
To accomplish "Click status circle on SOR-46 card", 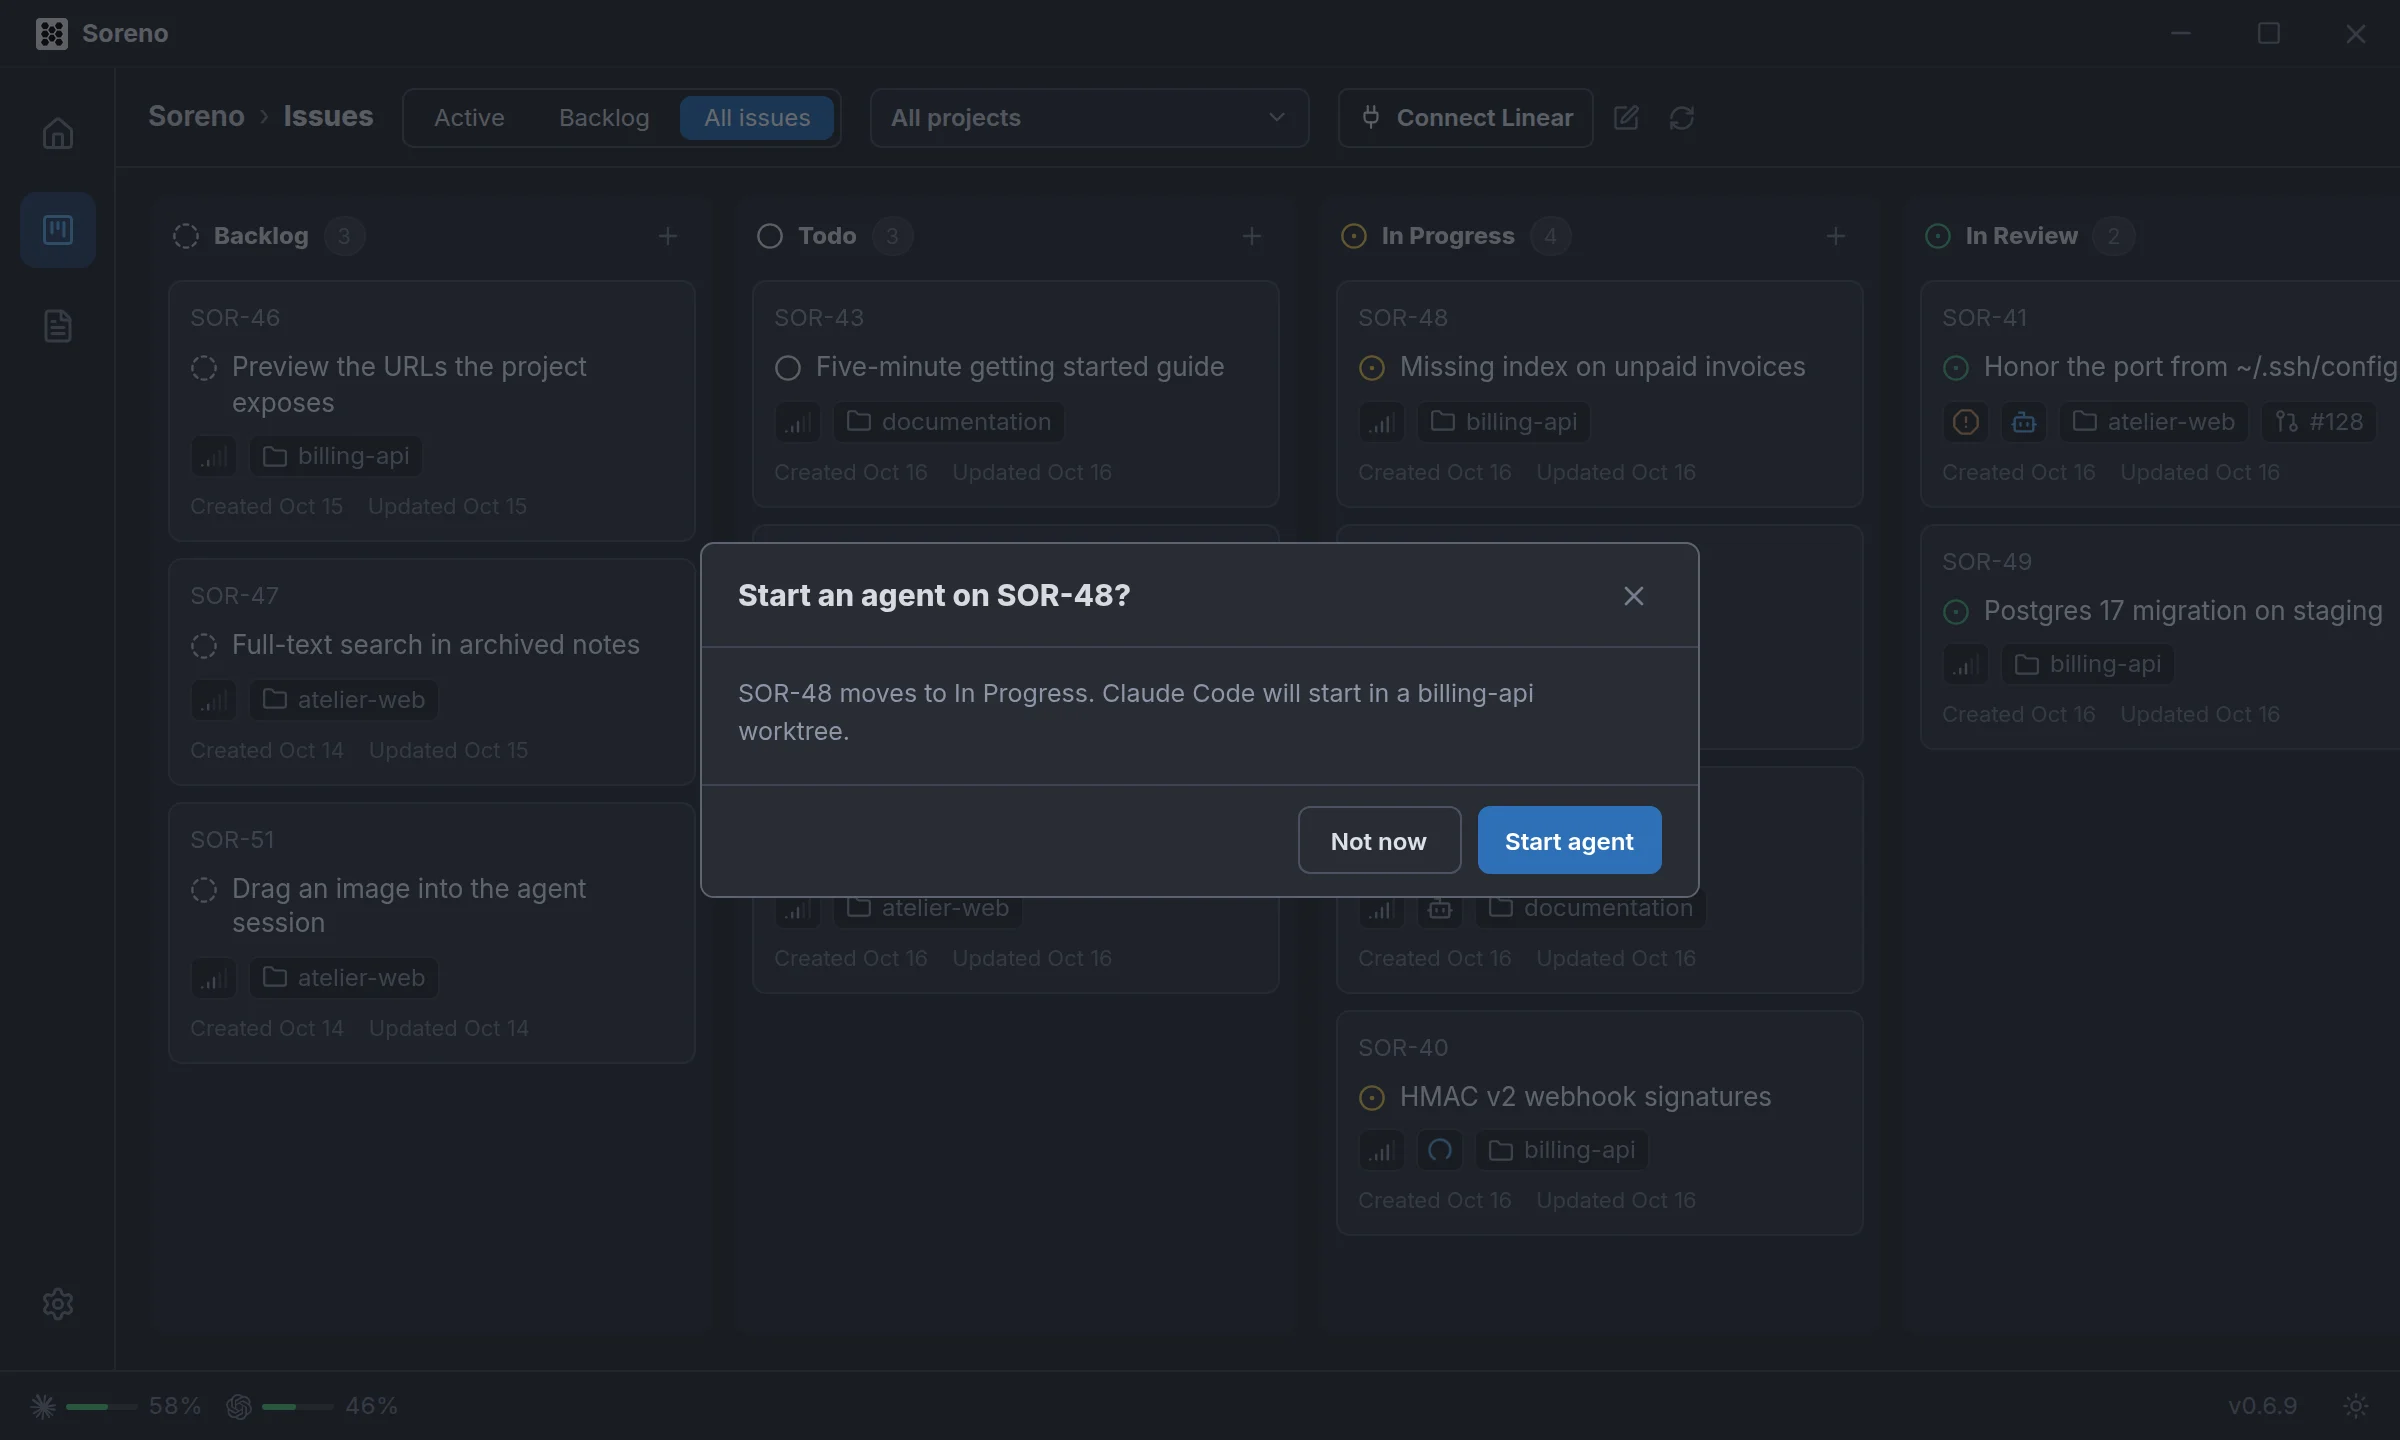I will click(x=204, y=368).
